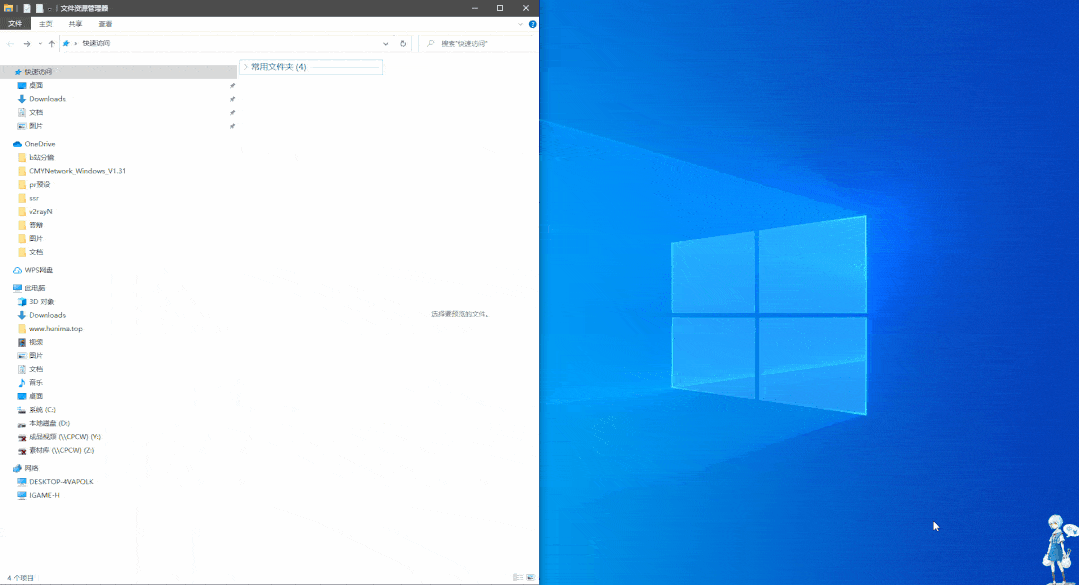Switch to large thumbnails view in status bar

pyautogui.click(x=531, y=577)
